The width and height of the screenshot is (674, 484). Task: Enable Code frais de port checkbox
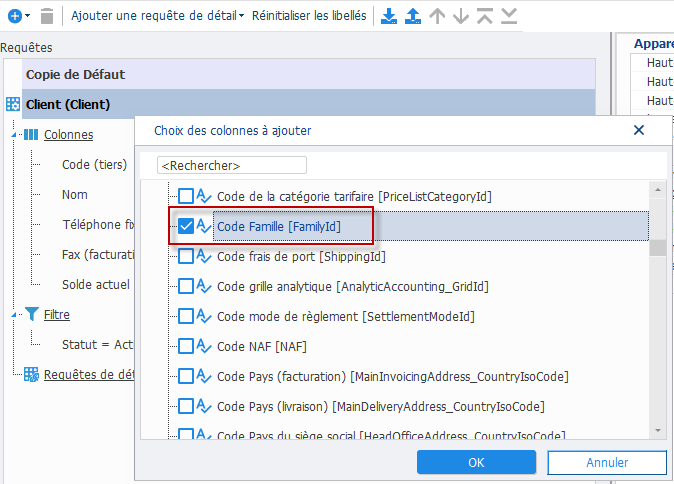coord(186,256)
